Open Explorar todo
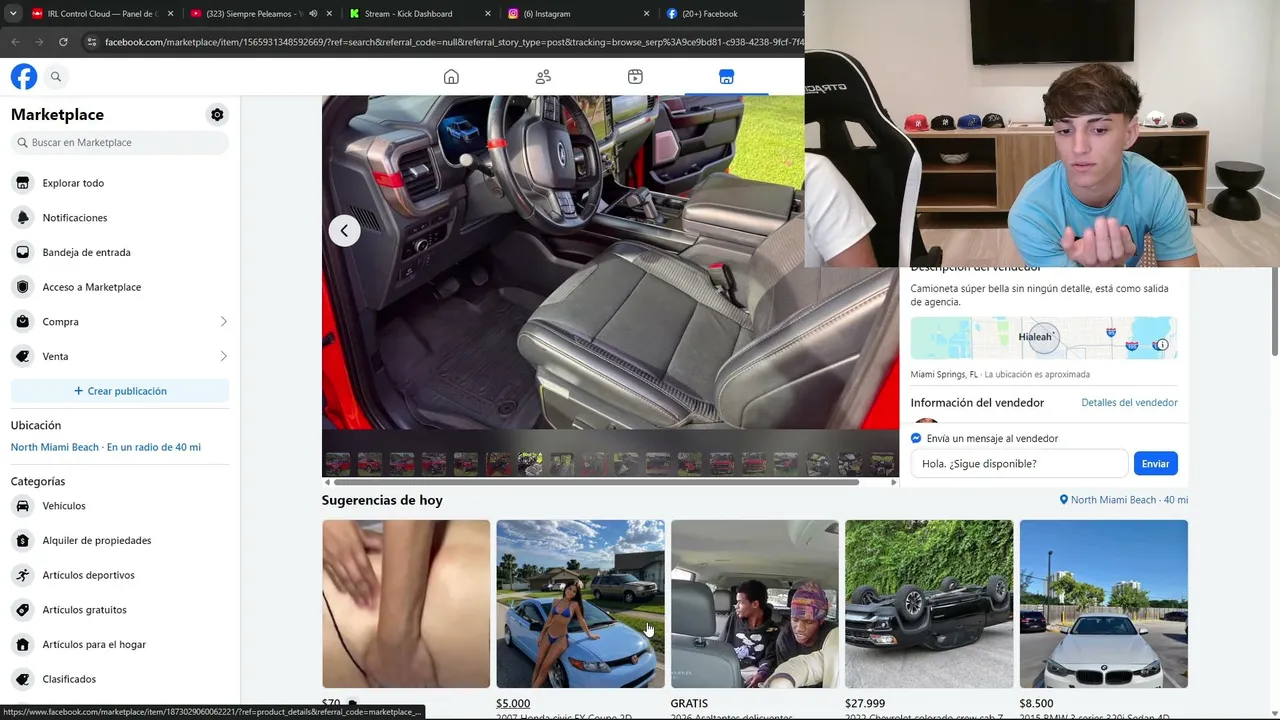Screen dimensions: 1280x720 [120, 183]
